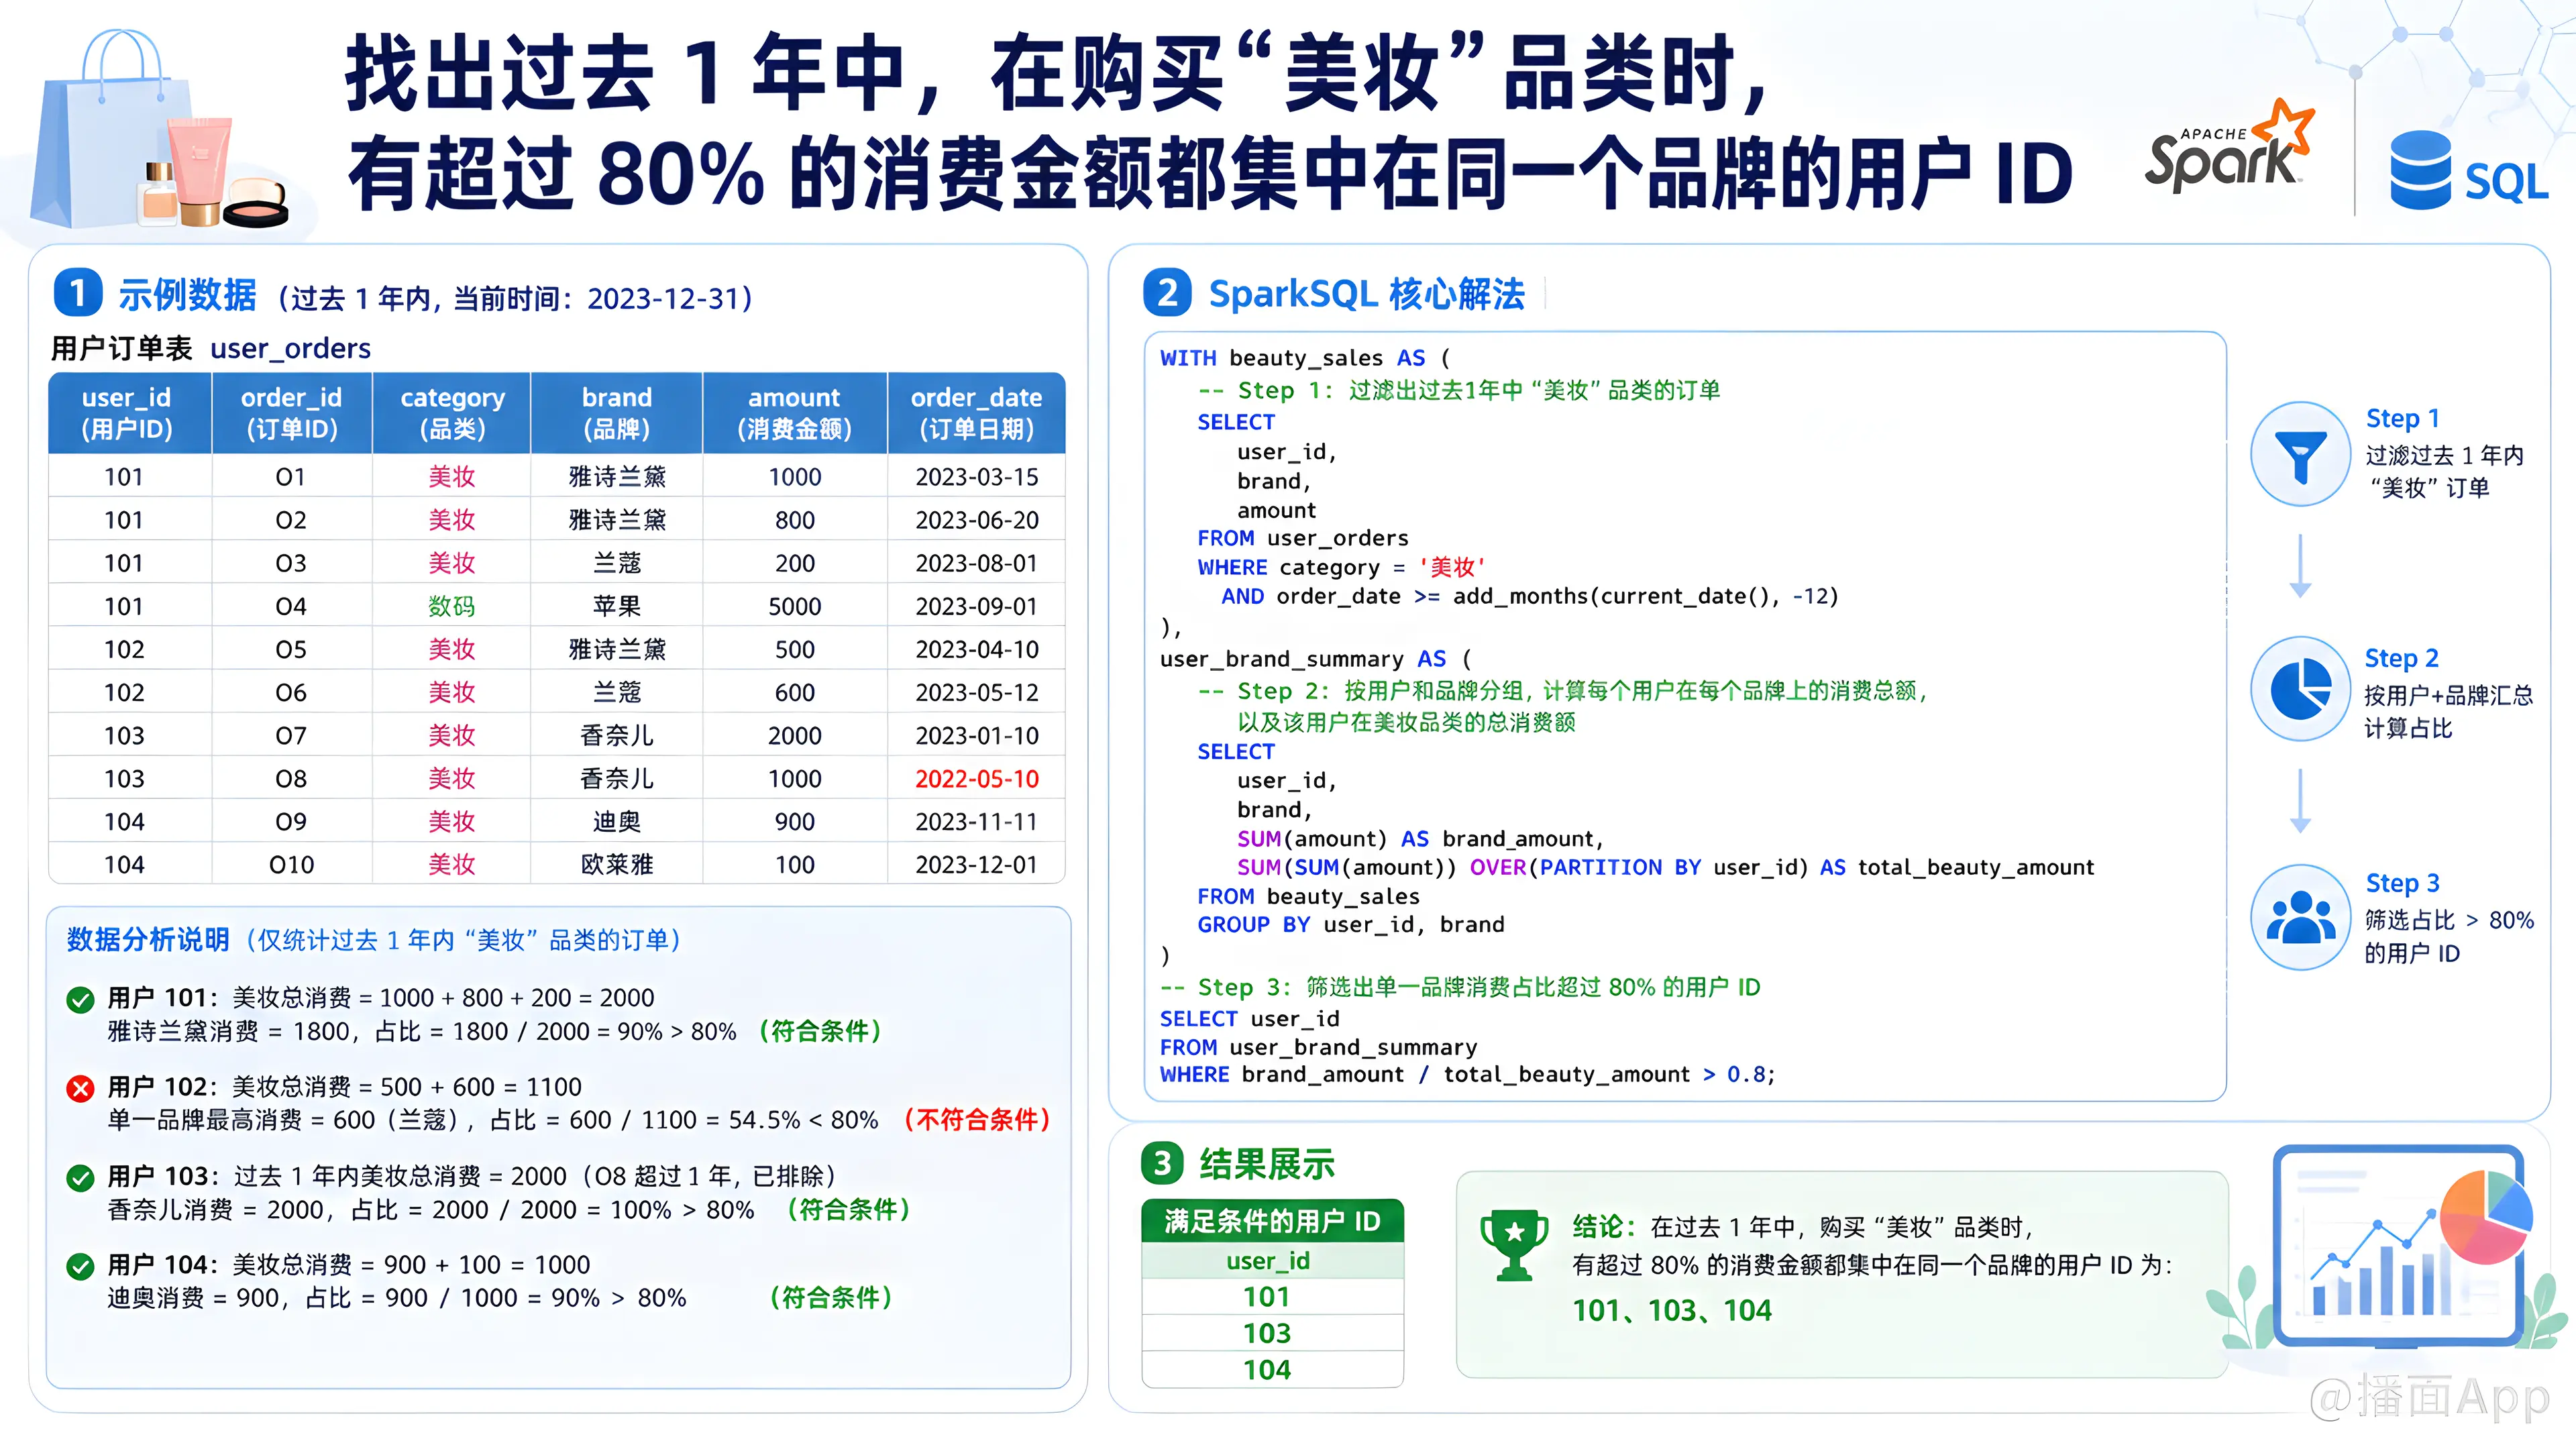Click the section 3 number badge
This screenshot has width=2576, height=1449.
(1162, 1163)
